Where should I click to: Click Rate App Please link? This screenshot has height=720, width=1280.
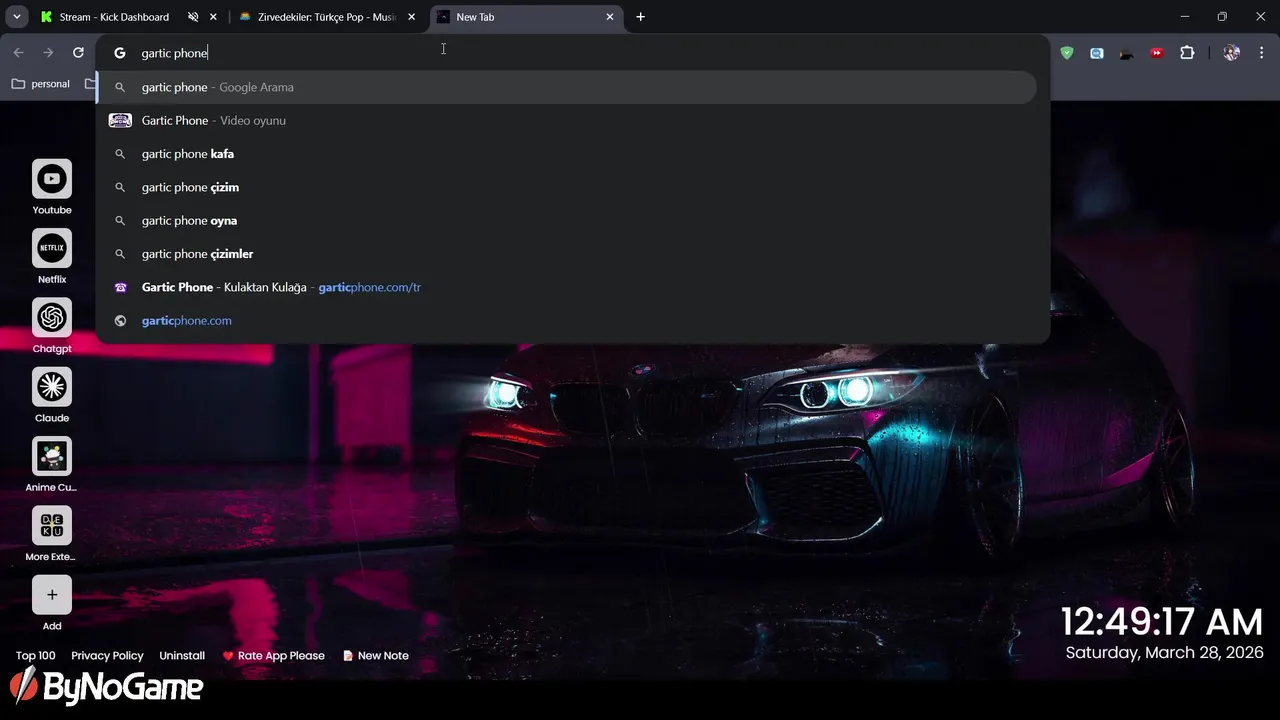point(274,656)
